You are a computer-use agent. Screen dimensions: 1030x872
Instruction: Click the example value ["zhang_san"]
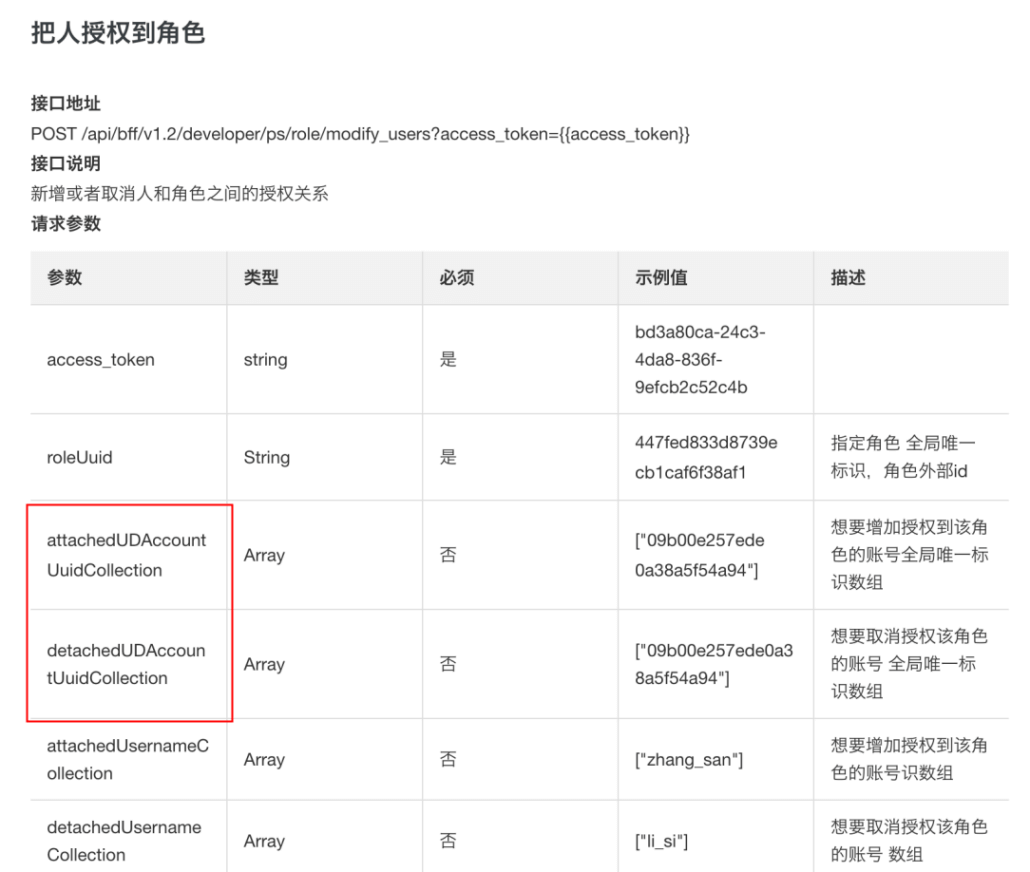pos(689,760)
